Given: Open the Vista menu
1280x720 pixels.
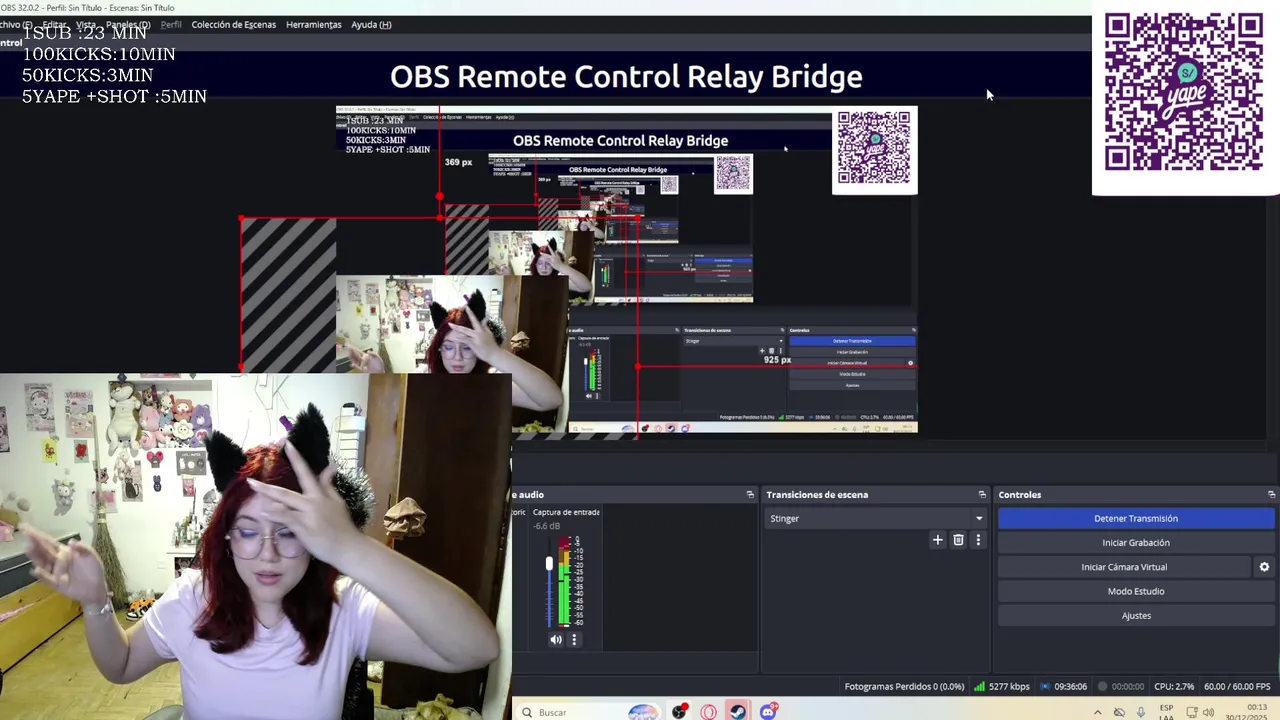Looking at the screenshot, I should tap(86, 25).
